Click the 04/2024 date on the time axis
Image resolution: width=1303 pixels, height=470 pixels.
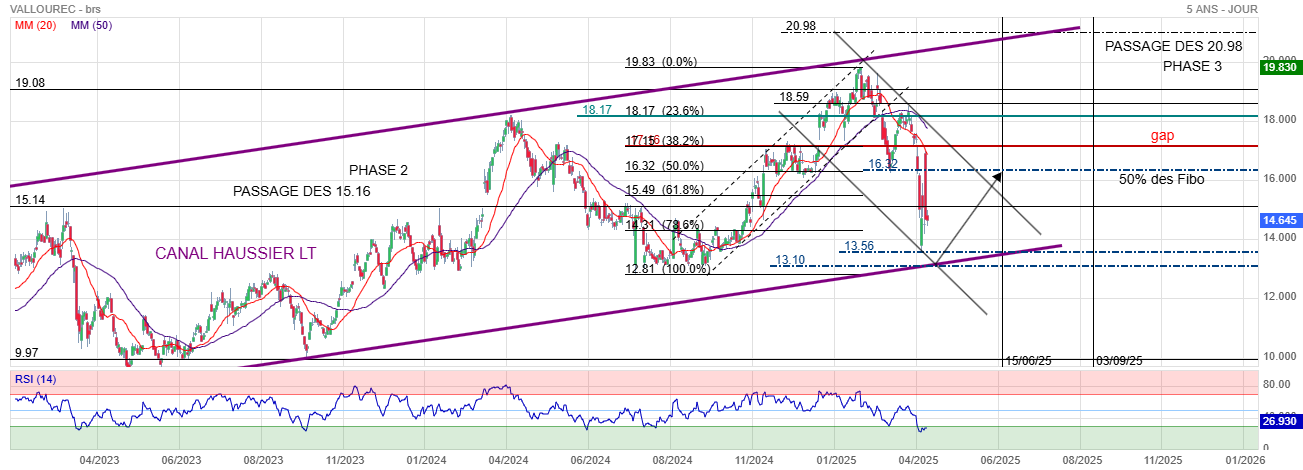tap(507, 460)
